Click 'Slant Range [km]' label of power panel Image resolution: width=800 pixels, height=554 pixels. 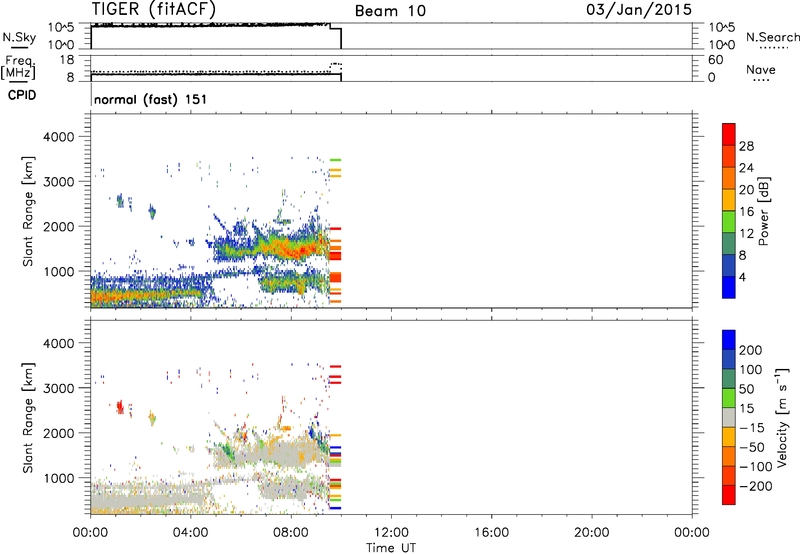tap(28, 211)
